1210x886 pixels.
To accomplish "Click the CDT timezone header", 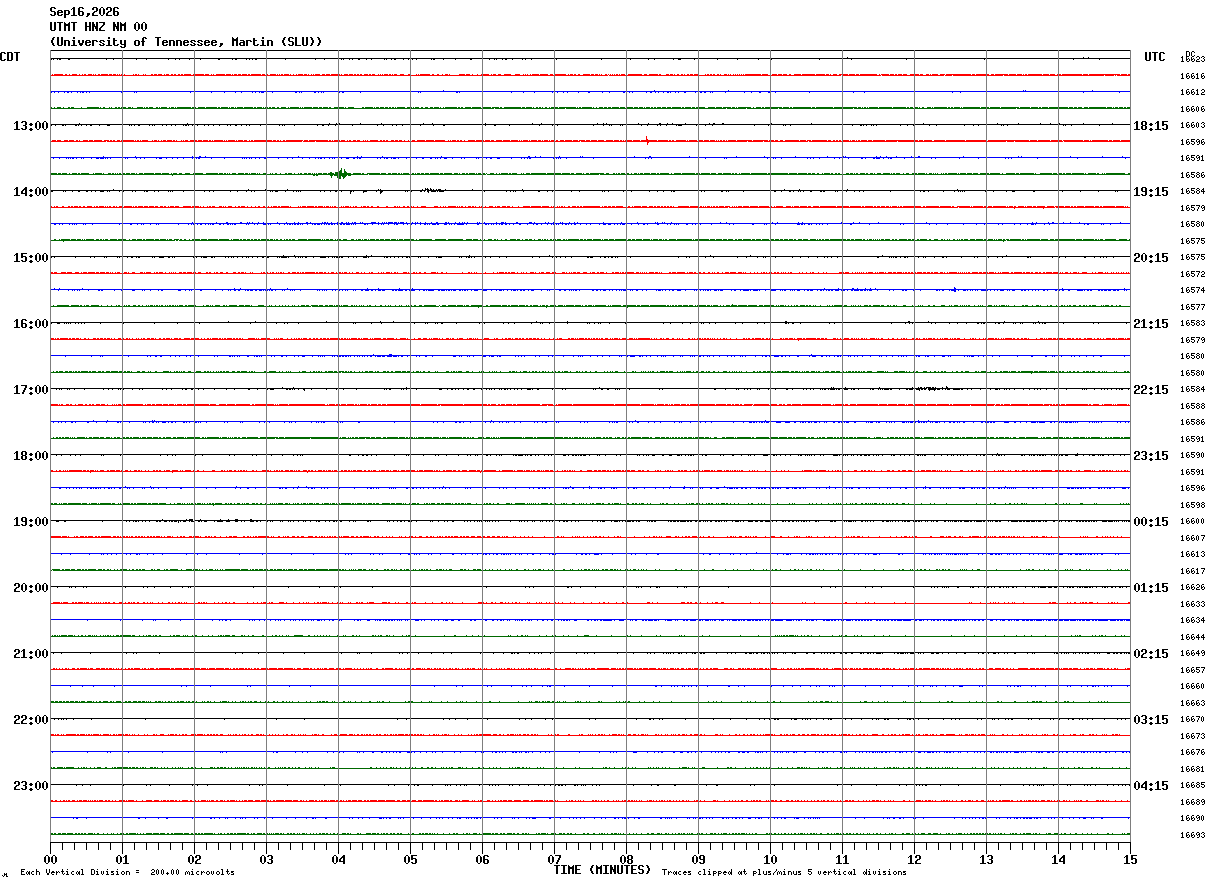I will 10,57.
